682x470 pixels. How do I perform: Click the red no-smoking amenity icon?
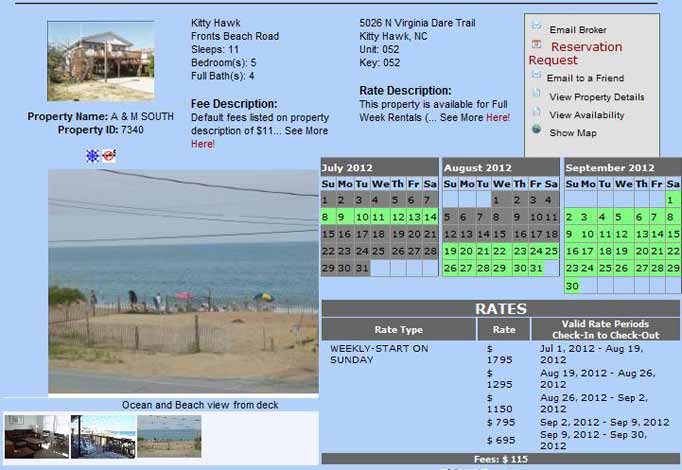(x=109, y=155)
